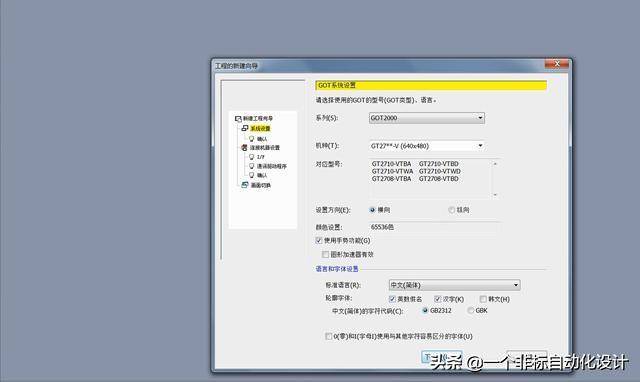Viewport: 640px width, 382px height.
Task: Open the 标准语言(R) 中文(简体) dropdown
Action: coord(455,285)
